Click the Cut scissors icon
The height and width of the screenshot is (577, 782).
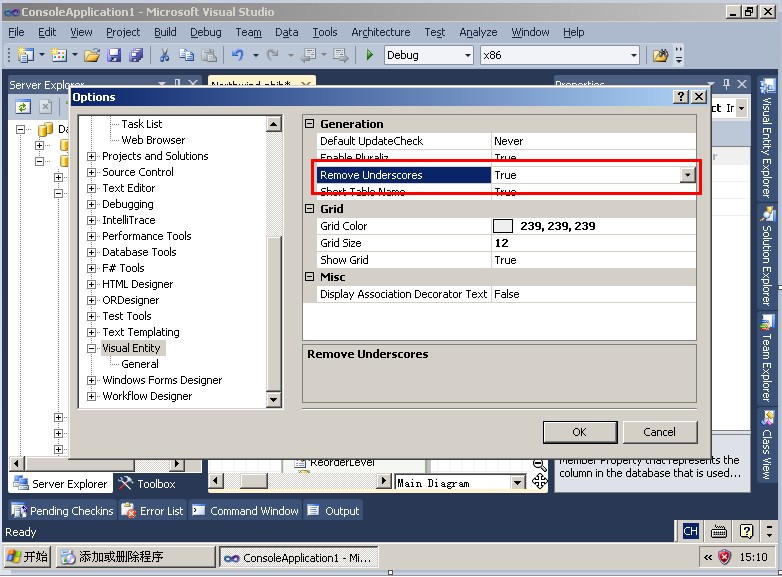pos(164,55)
